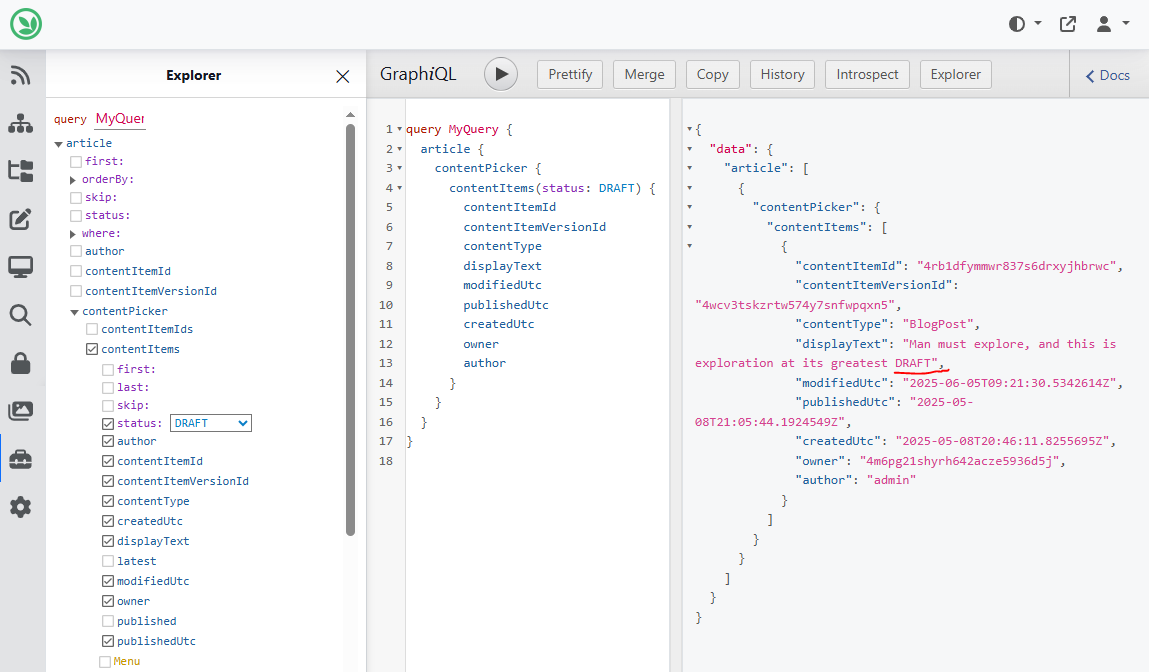Screen dimensions: 1149x672
Task: Fold the article block on line 2
Action: click(x=399, y=149)
